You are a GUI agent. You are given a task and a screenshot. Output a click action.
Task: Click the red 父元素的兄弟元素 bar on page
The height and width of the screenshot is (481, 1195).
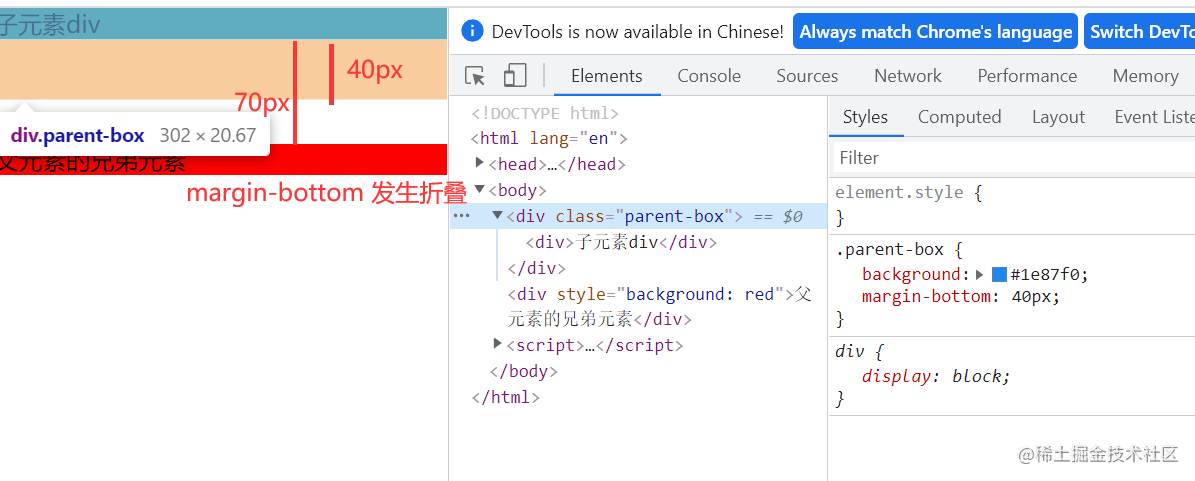pos(223,159)
